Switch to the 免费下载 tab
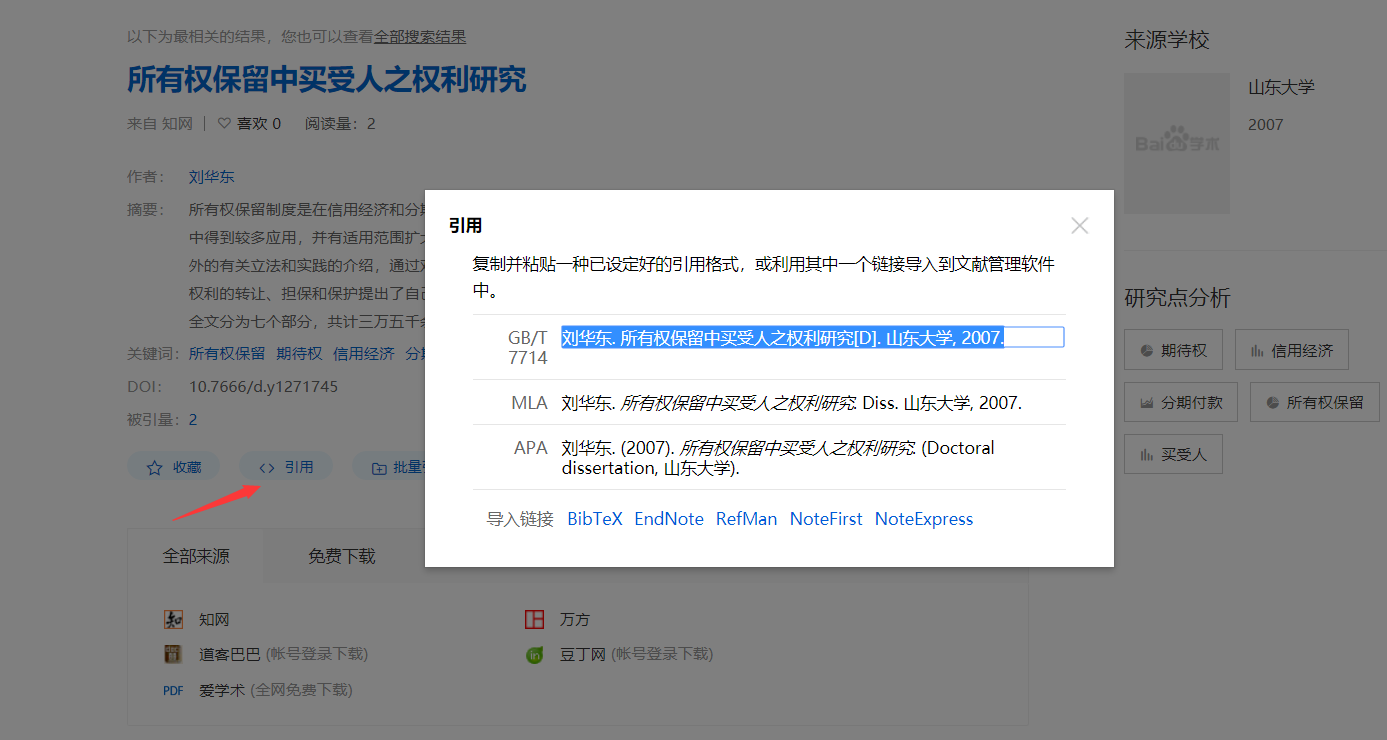The width and height of the screenshot is (1387, 740). point(342,556)
